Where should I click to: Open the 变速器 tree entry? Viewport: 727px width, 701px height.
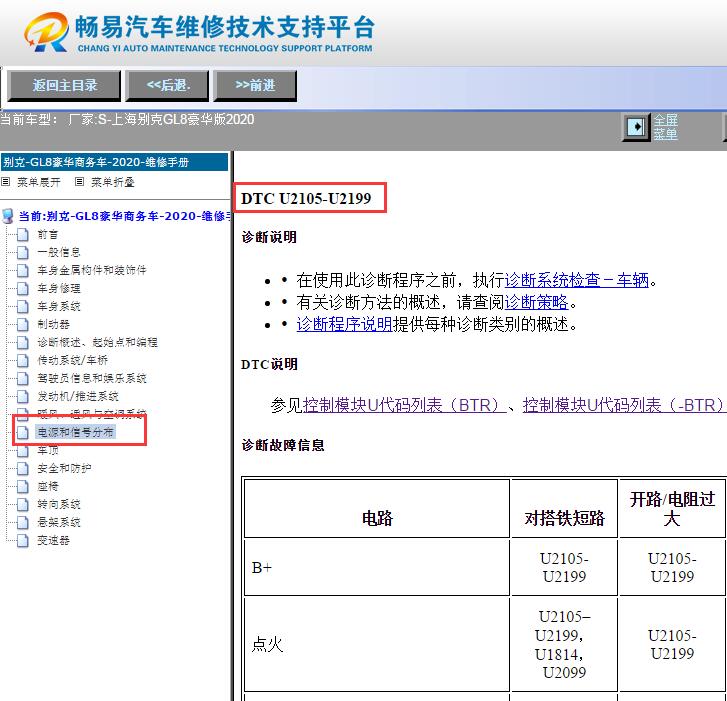(53, 541)
